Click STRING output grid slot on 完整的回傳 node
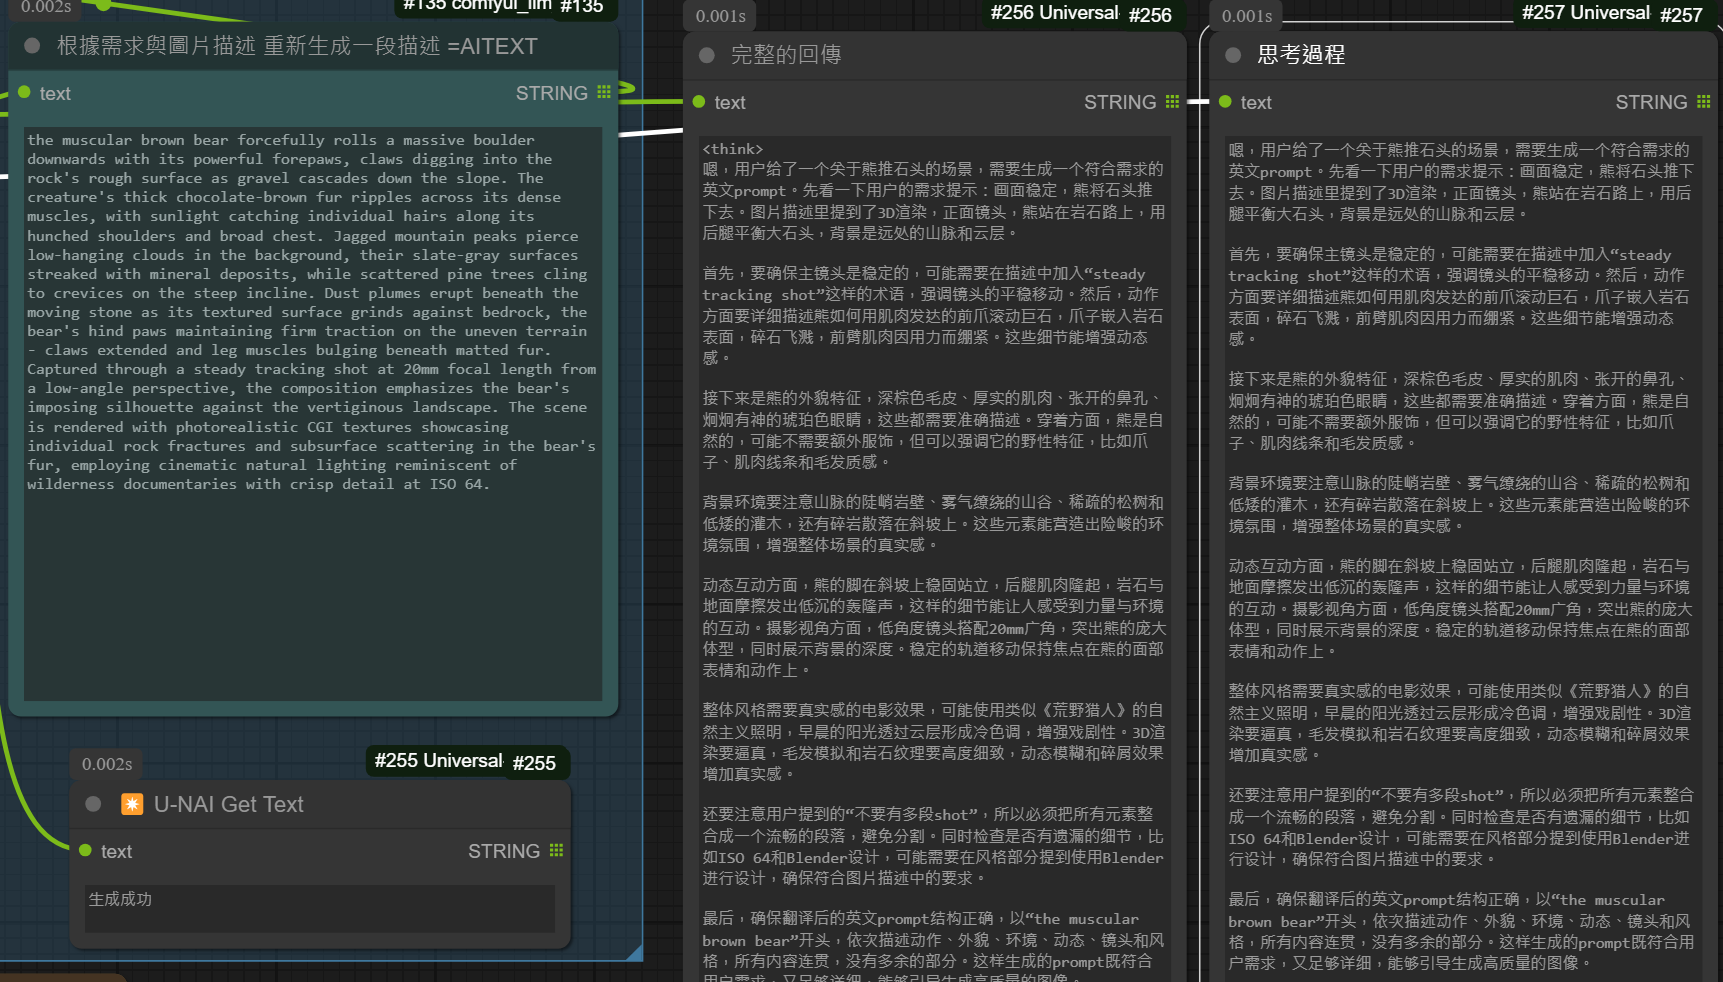This screenshot has width=1723, height=982. point(1172,102)
